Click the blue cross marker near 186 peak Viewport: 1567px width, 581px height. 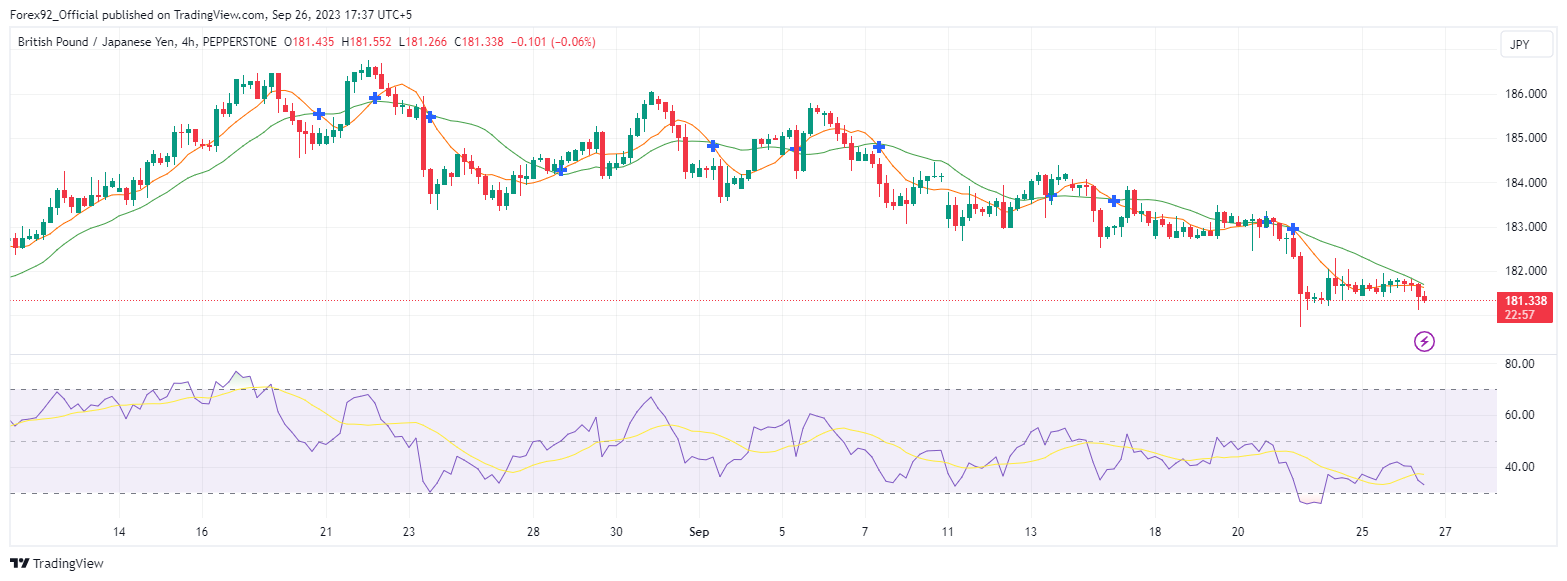point(374,98)
